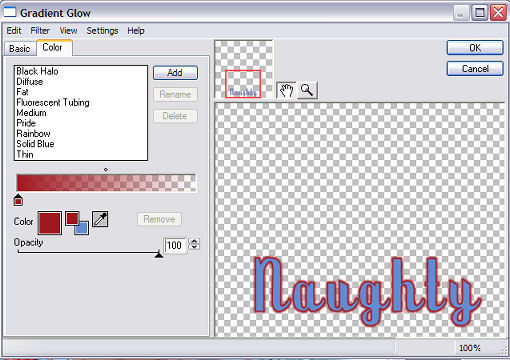Select the red gradient color stop marker

pyautogui.click(x=18, y=200)
